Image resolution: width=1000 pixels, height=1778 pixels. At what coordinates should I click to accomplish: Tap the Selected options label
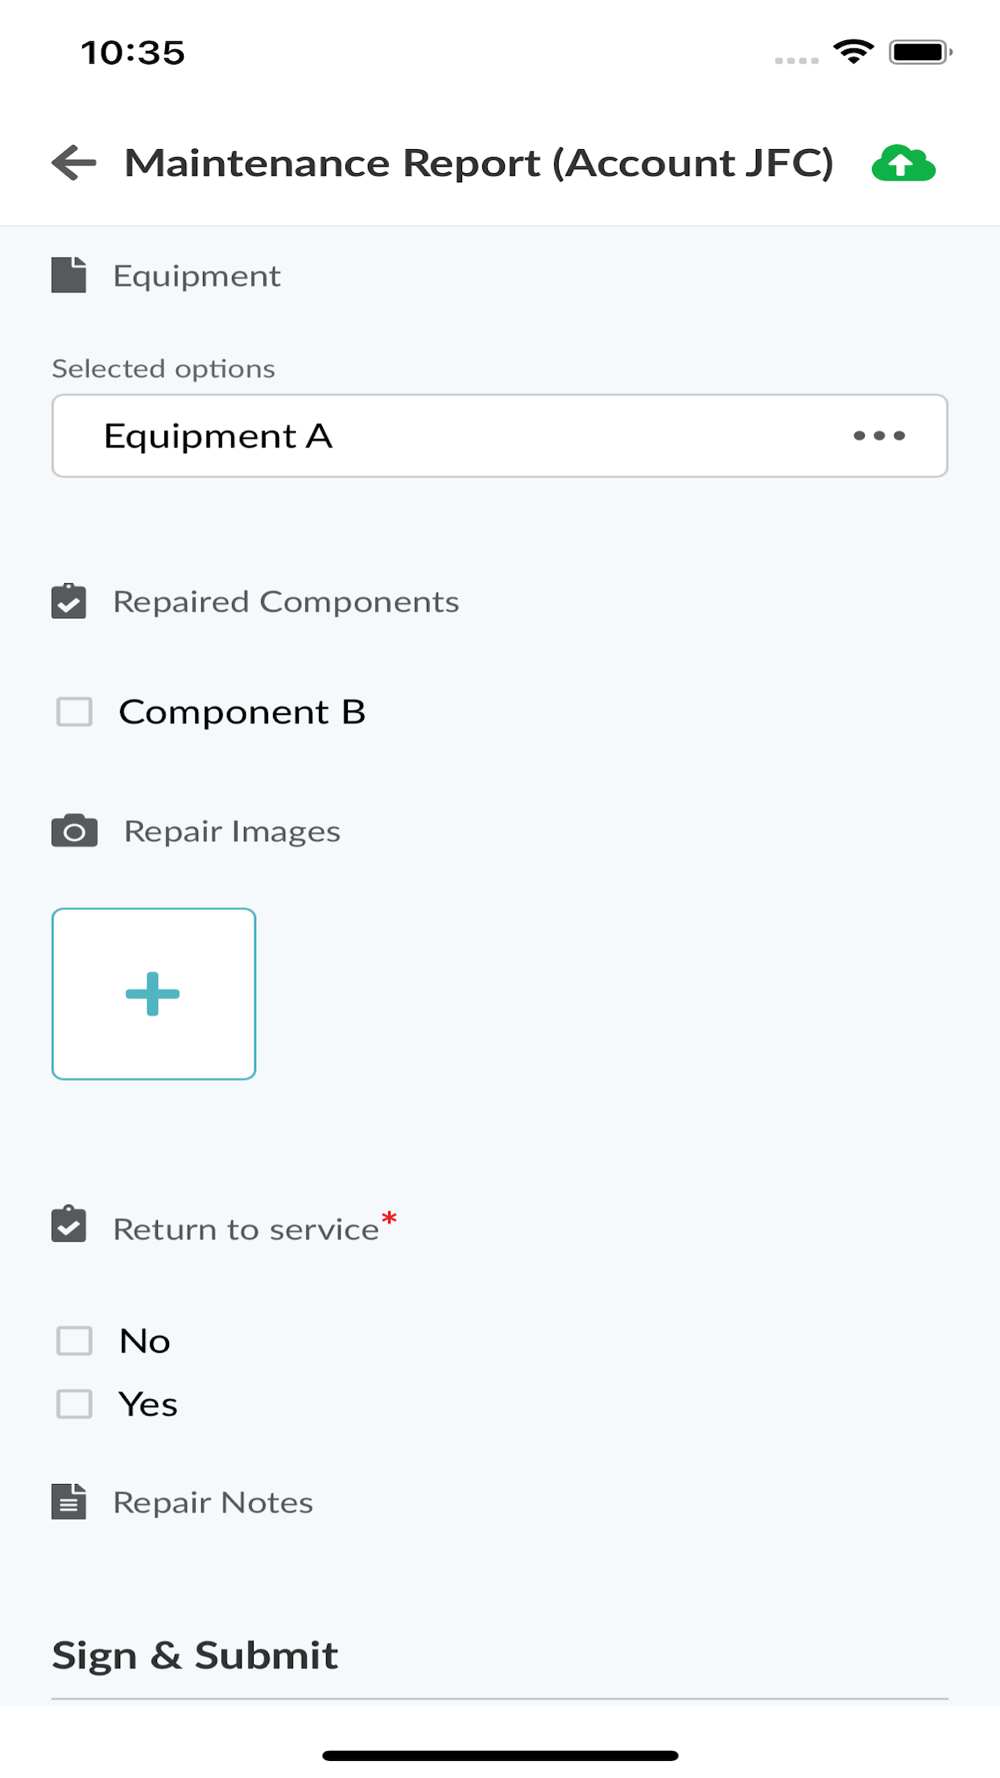click(163, 369)
